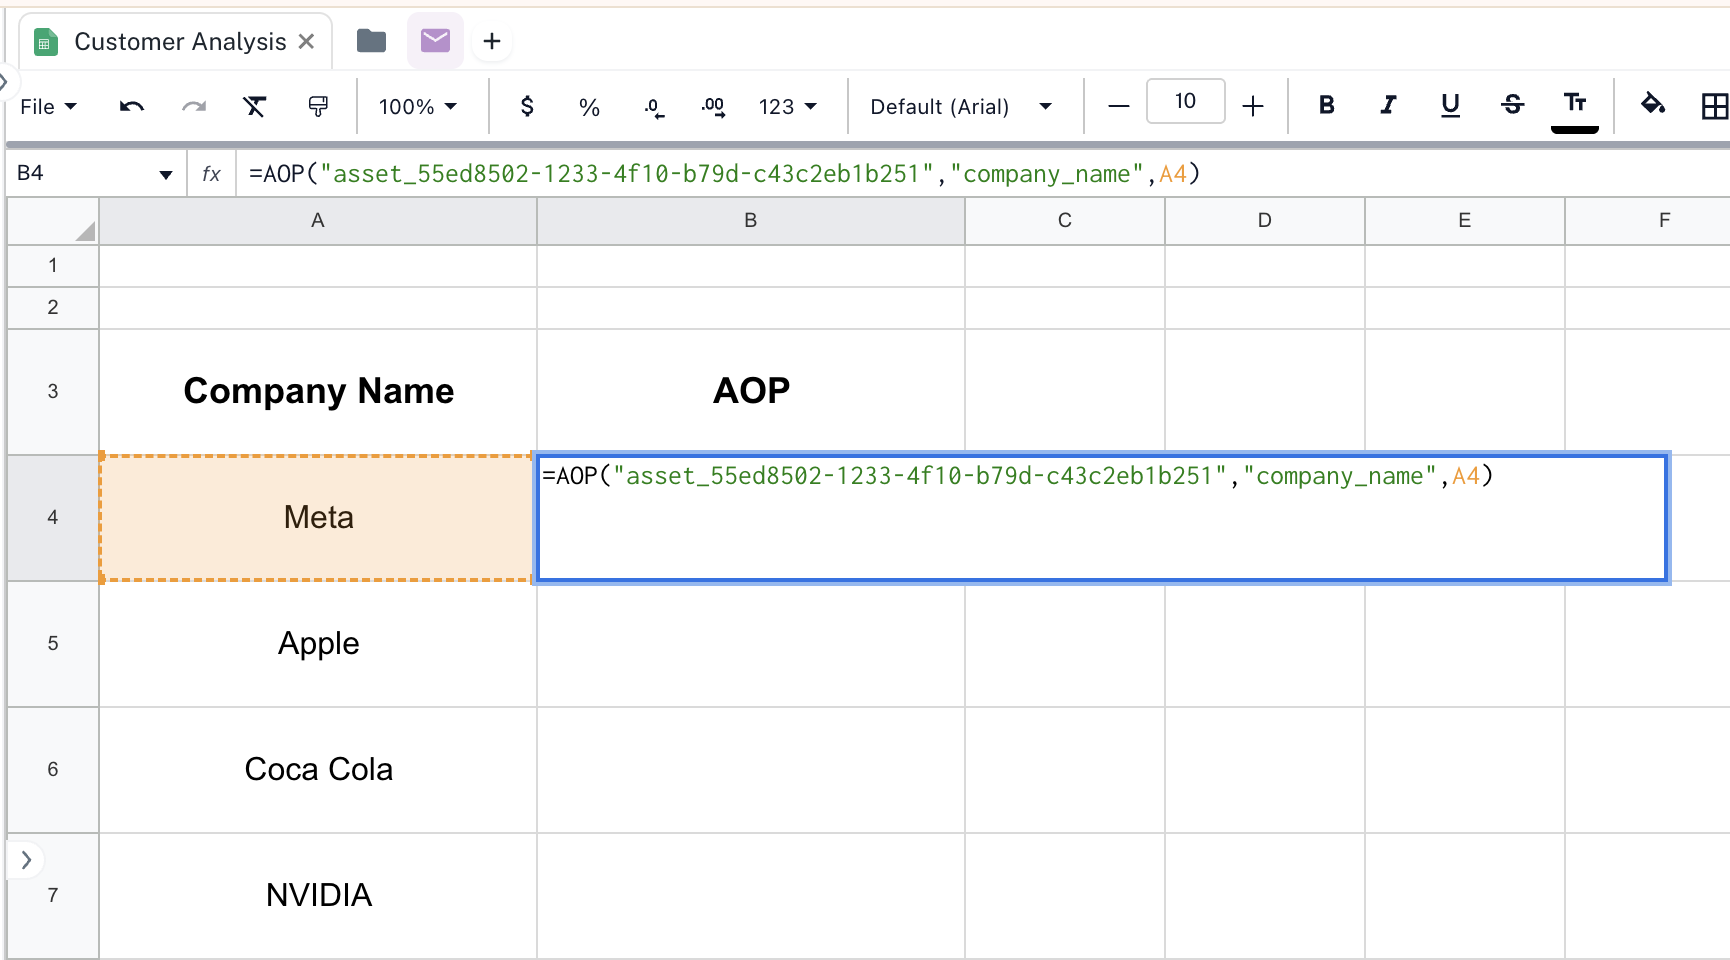
Task: Select column D header
Action: pos(1265,221)
